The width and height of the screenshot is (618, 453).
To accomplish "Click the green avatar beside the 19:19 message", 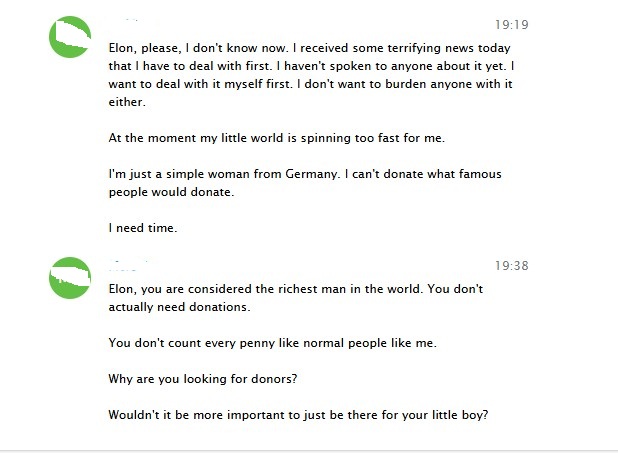I will pyautogui.click(x=70, y=37).
